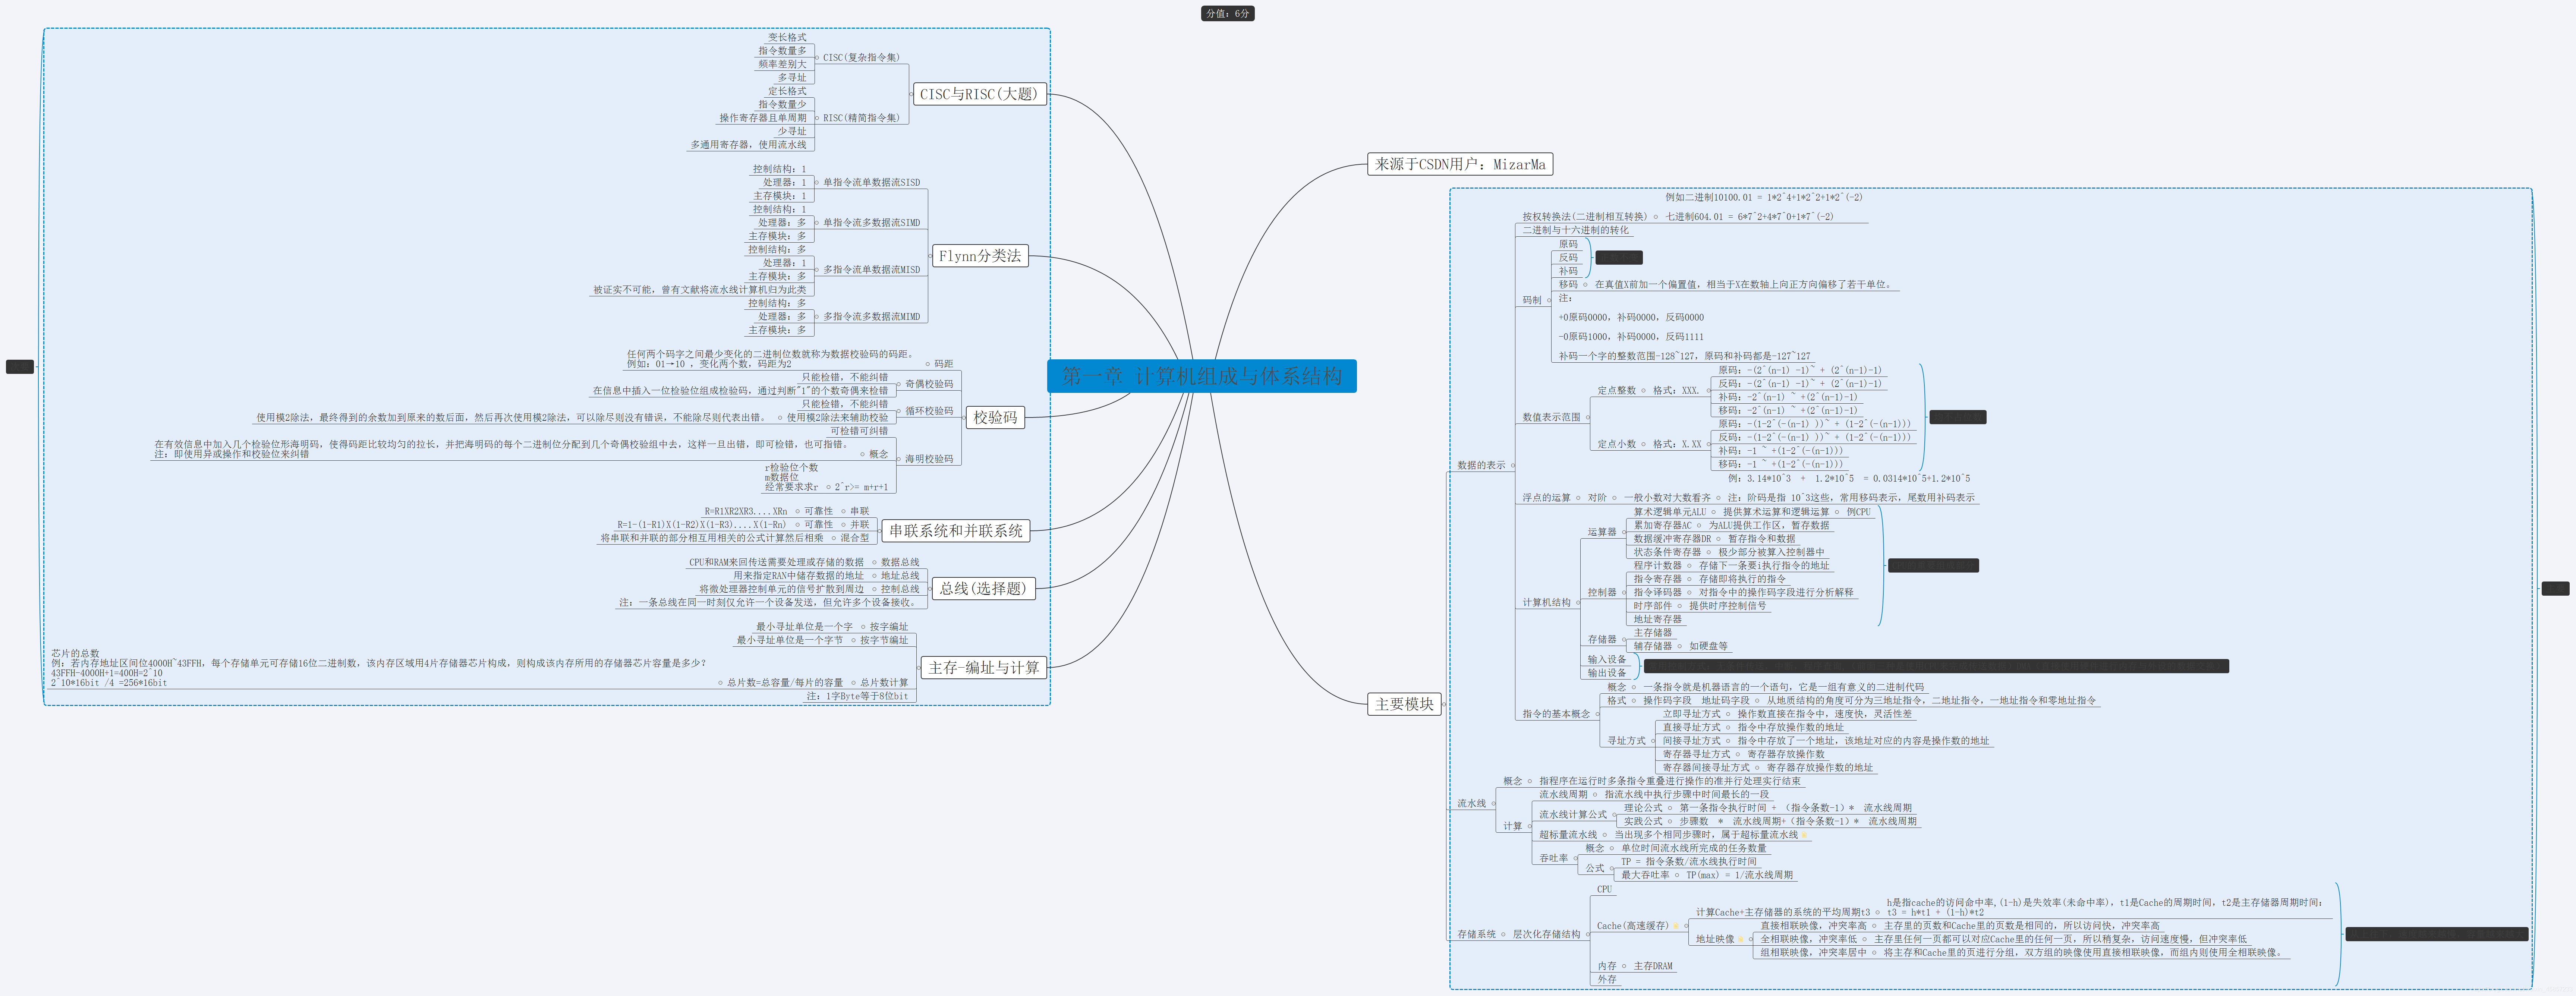Select the 运算器 node
Viewport: 2576px width, 996px height.
pos(1602,532)
